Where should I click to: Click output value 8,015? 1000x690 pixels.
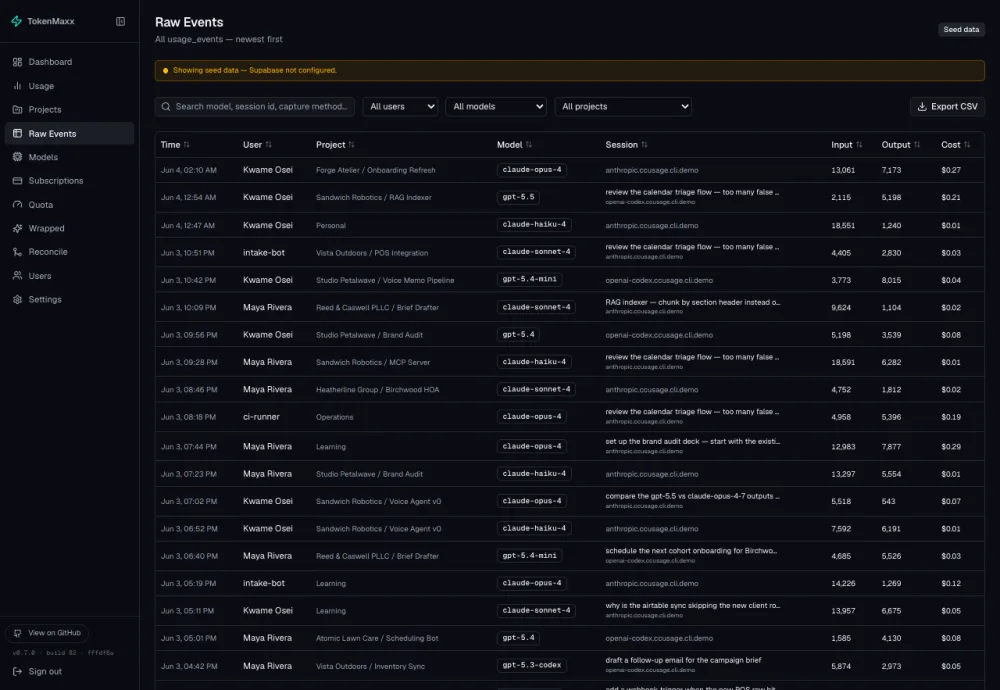tap(891, 281)
